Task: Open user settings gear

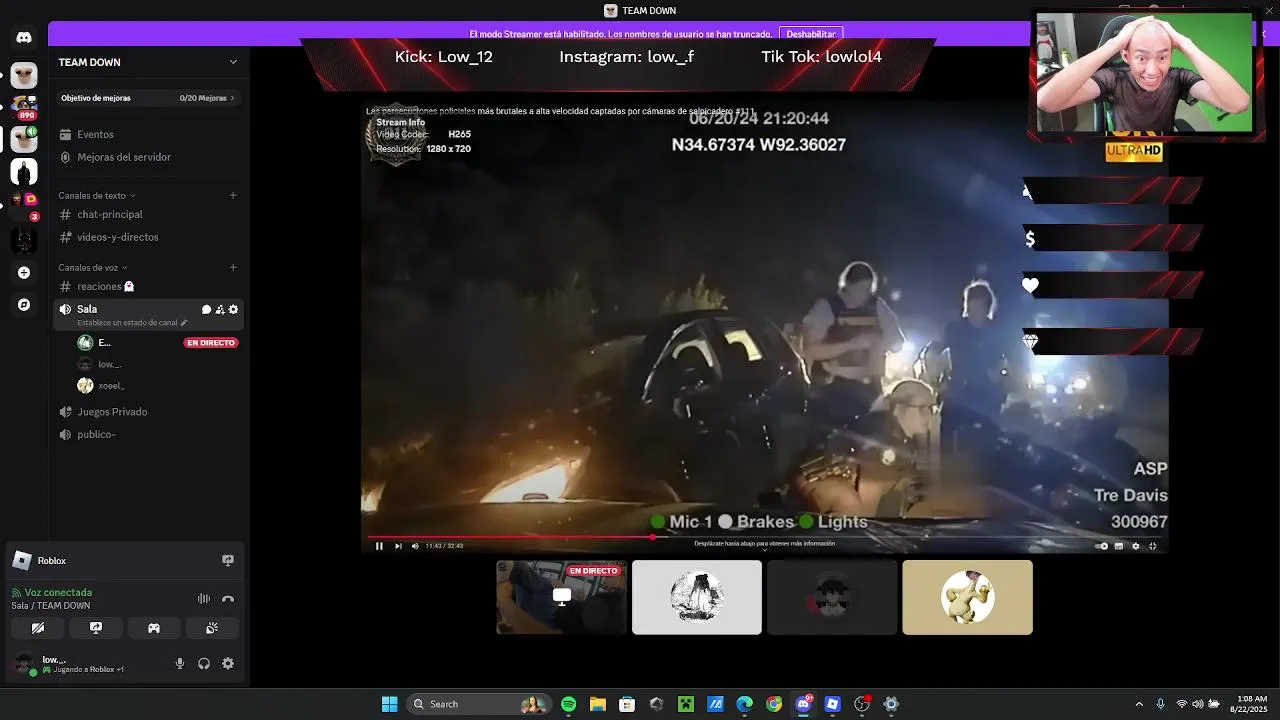Action: click(x=228, y=663)
